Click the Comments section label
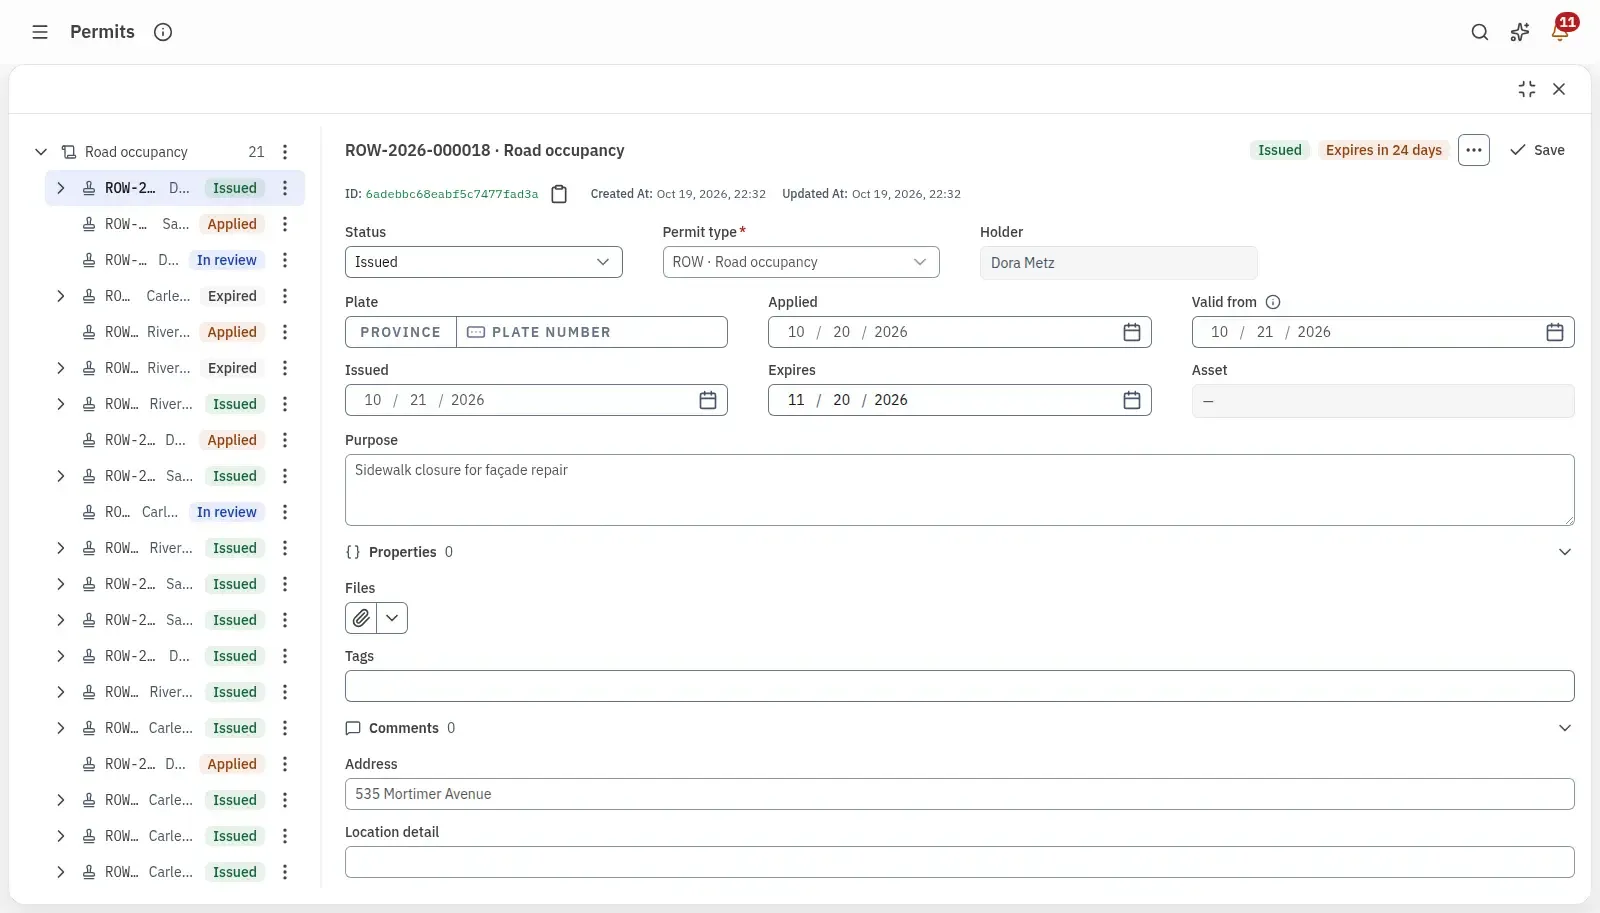1600x913 pixels. pos(404,728)
